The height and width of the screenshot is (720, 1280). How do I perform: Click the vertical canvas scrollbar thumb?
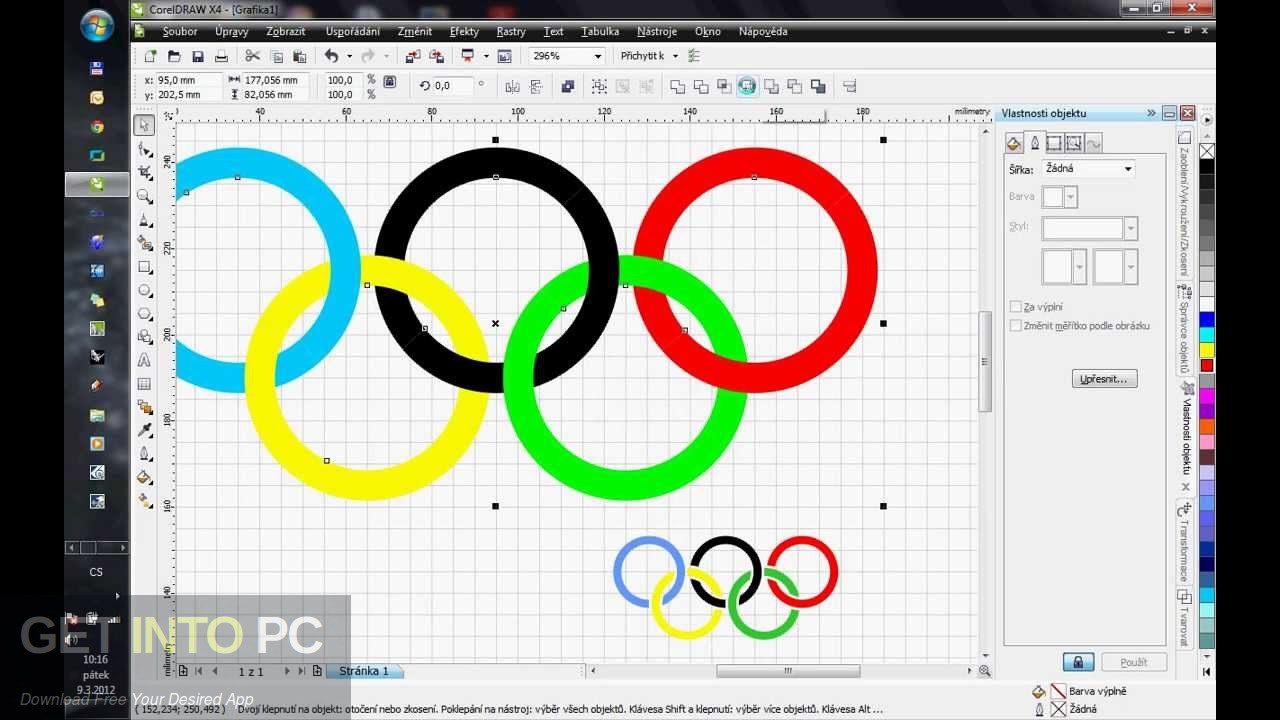coord(985,361)
